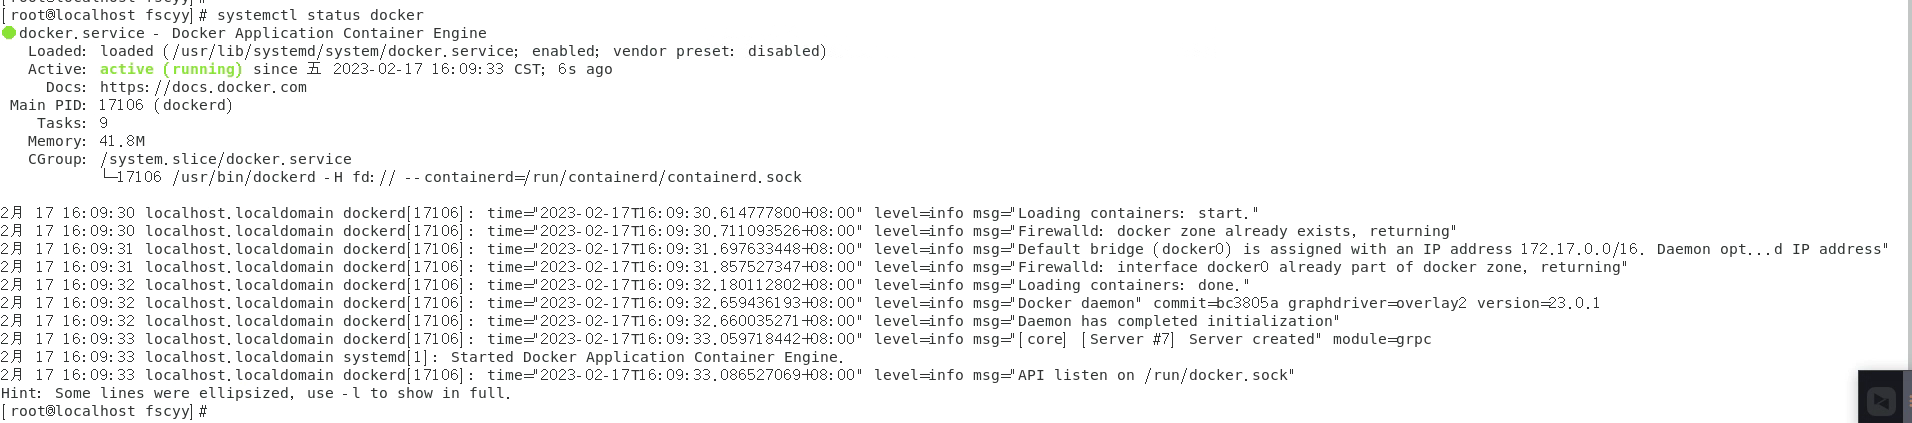Click the green "active (running)" status text
This screenshot has width=1912, height=423.
(x=171, y=69)
